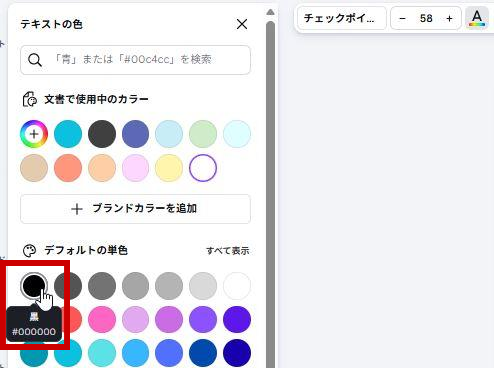Select the light blue document color swatch
Viewport: 494px width, 368px height.
tap(169, 134)
